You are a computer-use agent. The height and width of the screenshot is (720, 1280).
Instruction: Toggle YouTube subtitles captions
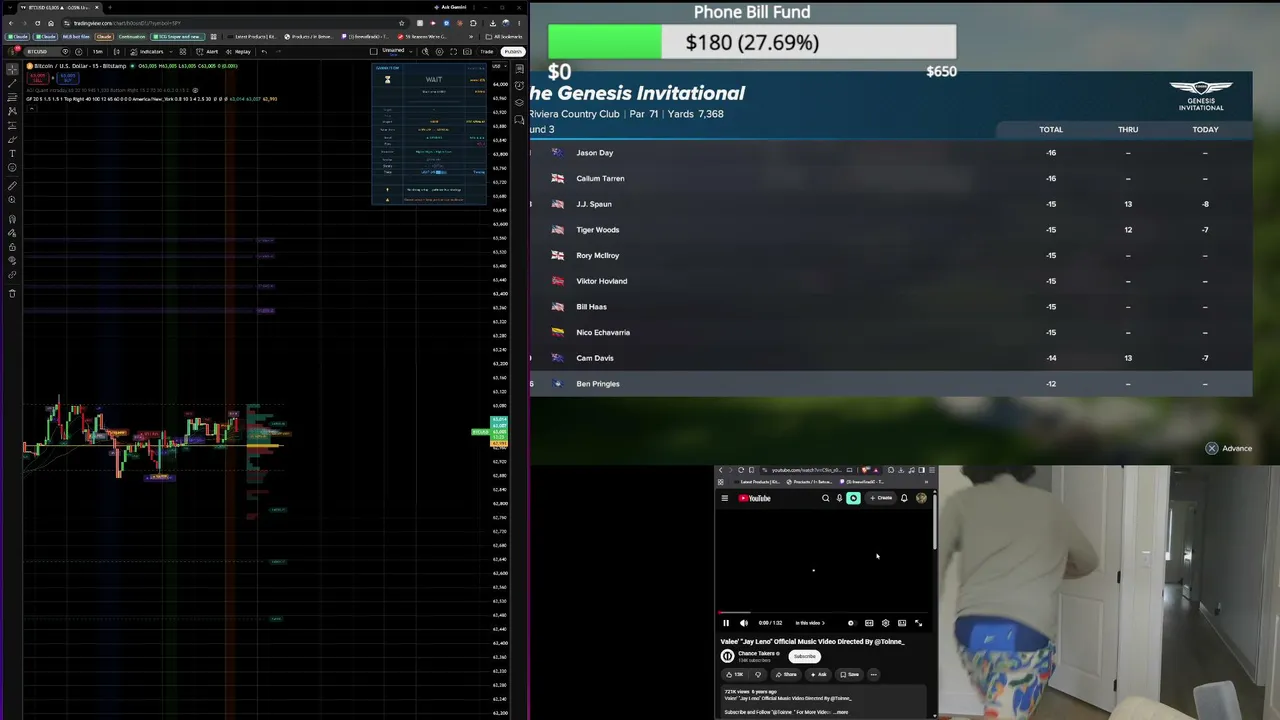[x=869, y=623]
